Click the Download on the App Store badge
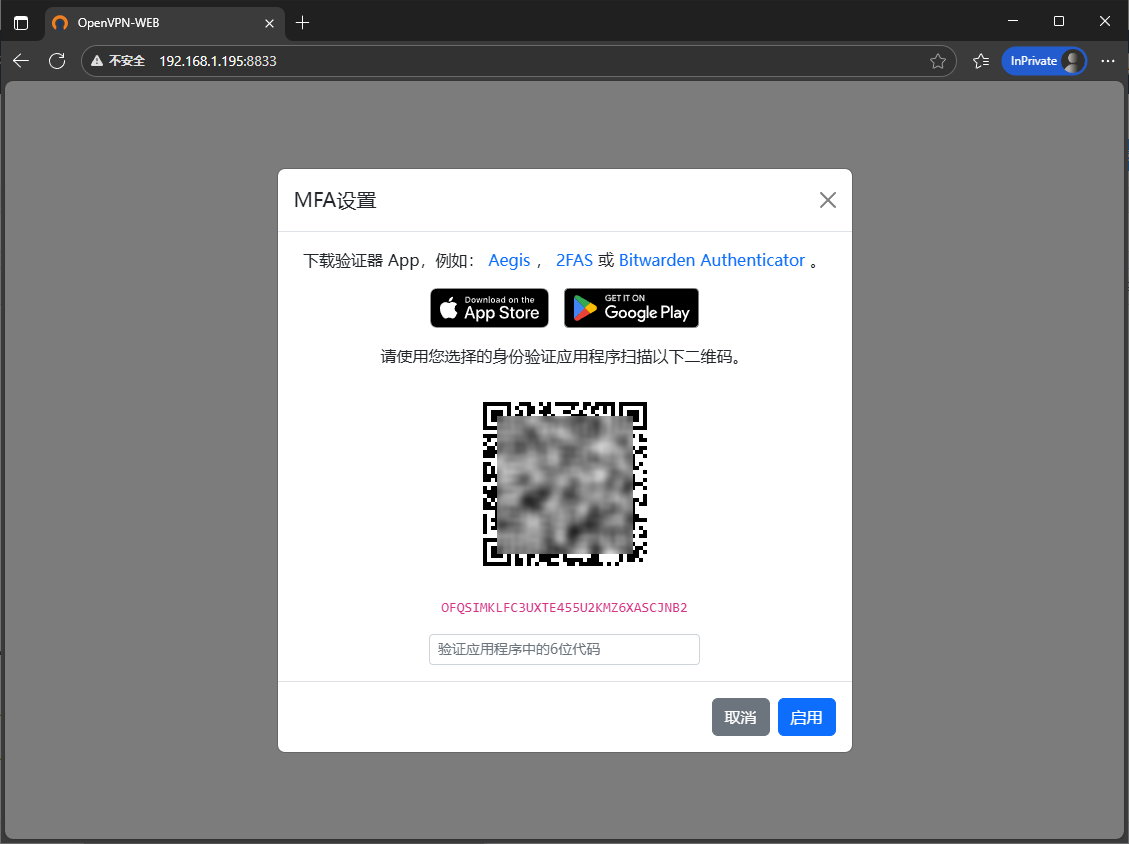The height and width of the screenshot is (844, 1129). (489, 308)
